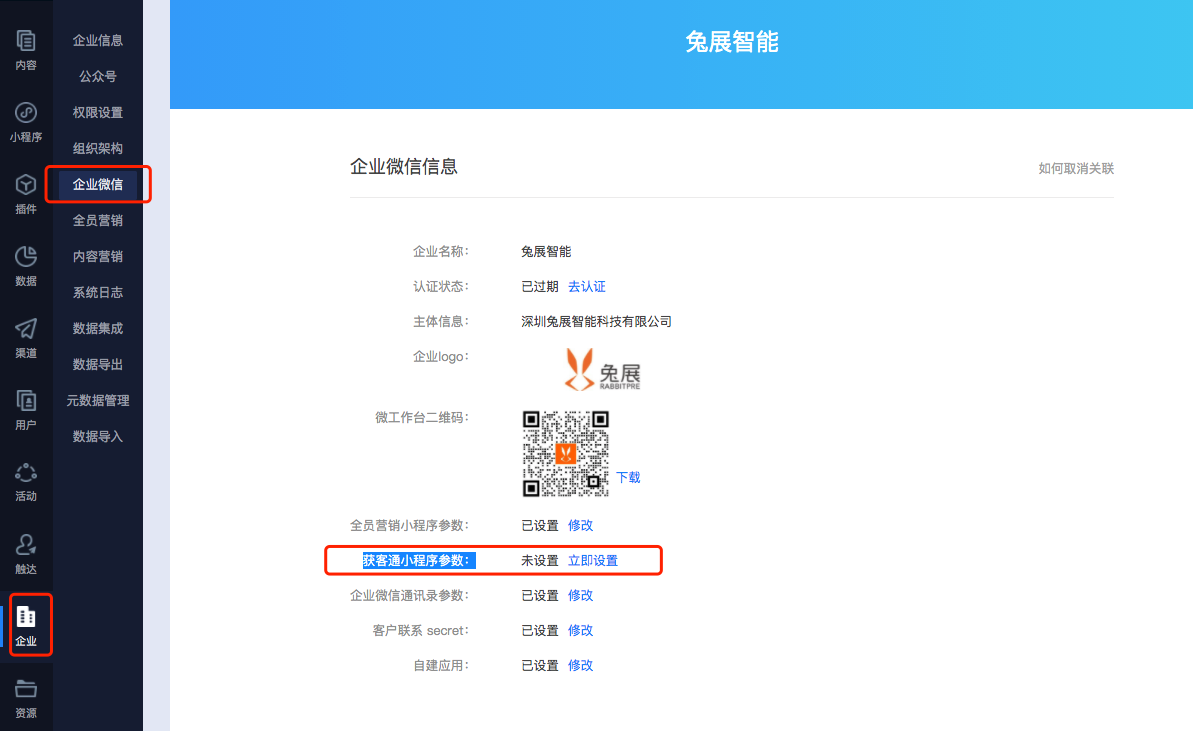Click 修改 for 全员营销小程序参数
Image resolution: width=1193 pixels, height=731 pixels.
(x=581, y=526)
